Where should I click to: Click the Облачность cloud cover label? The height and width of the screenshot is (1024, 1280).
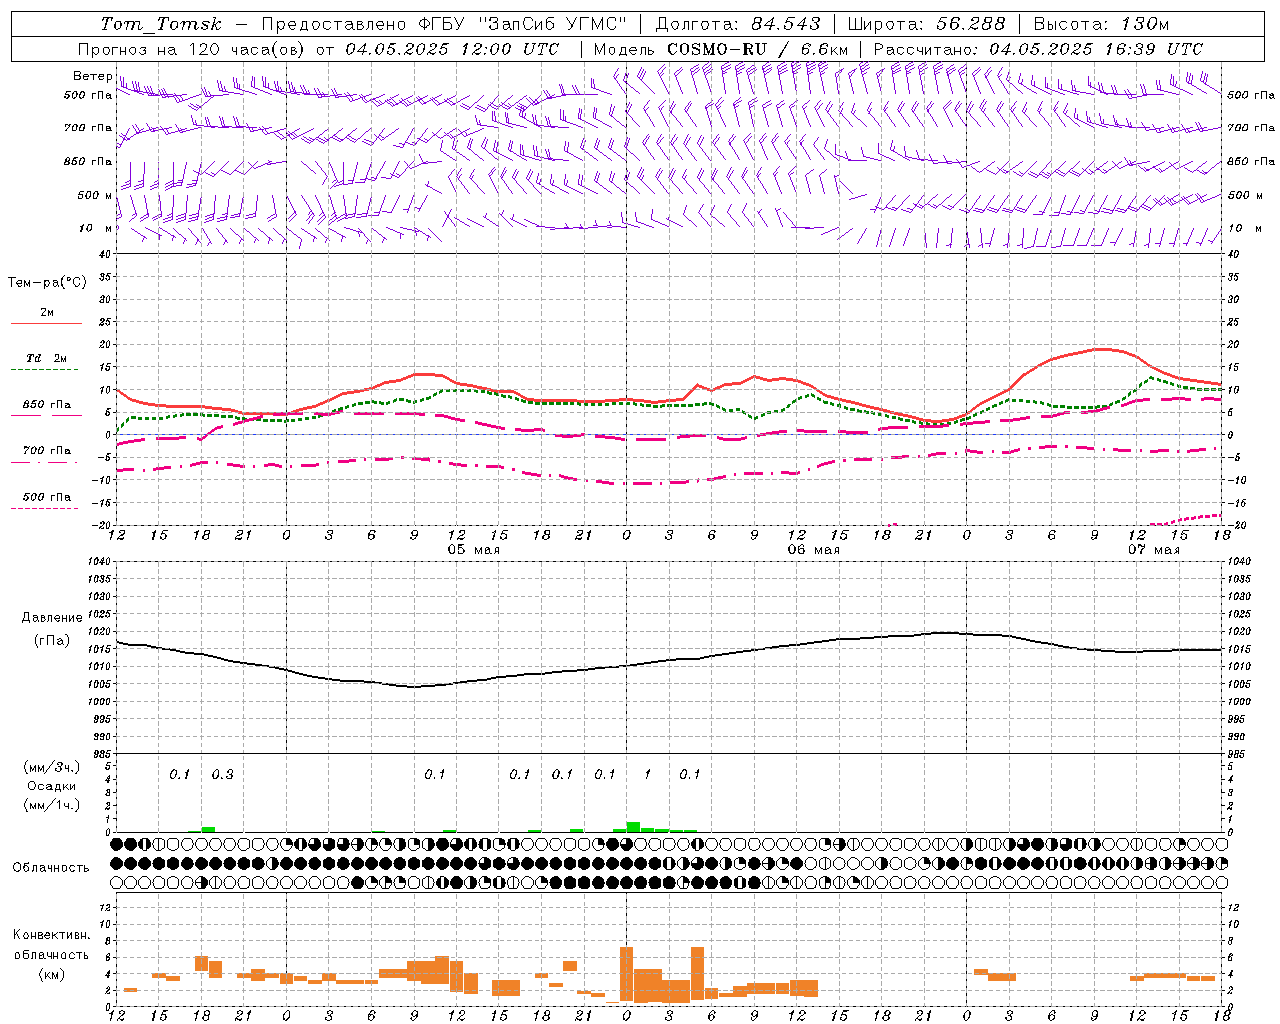pos(51,868)
